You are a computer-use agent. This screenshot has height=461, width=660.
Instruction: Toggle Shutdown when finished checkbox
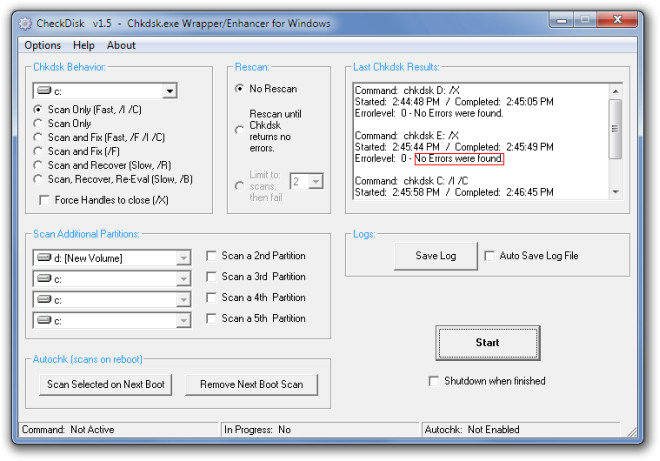coord(434,381)
